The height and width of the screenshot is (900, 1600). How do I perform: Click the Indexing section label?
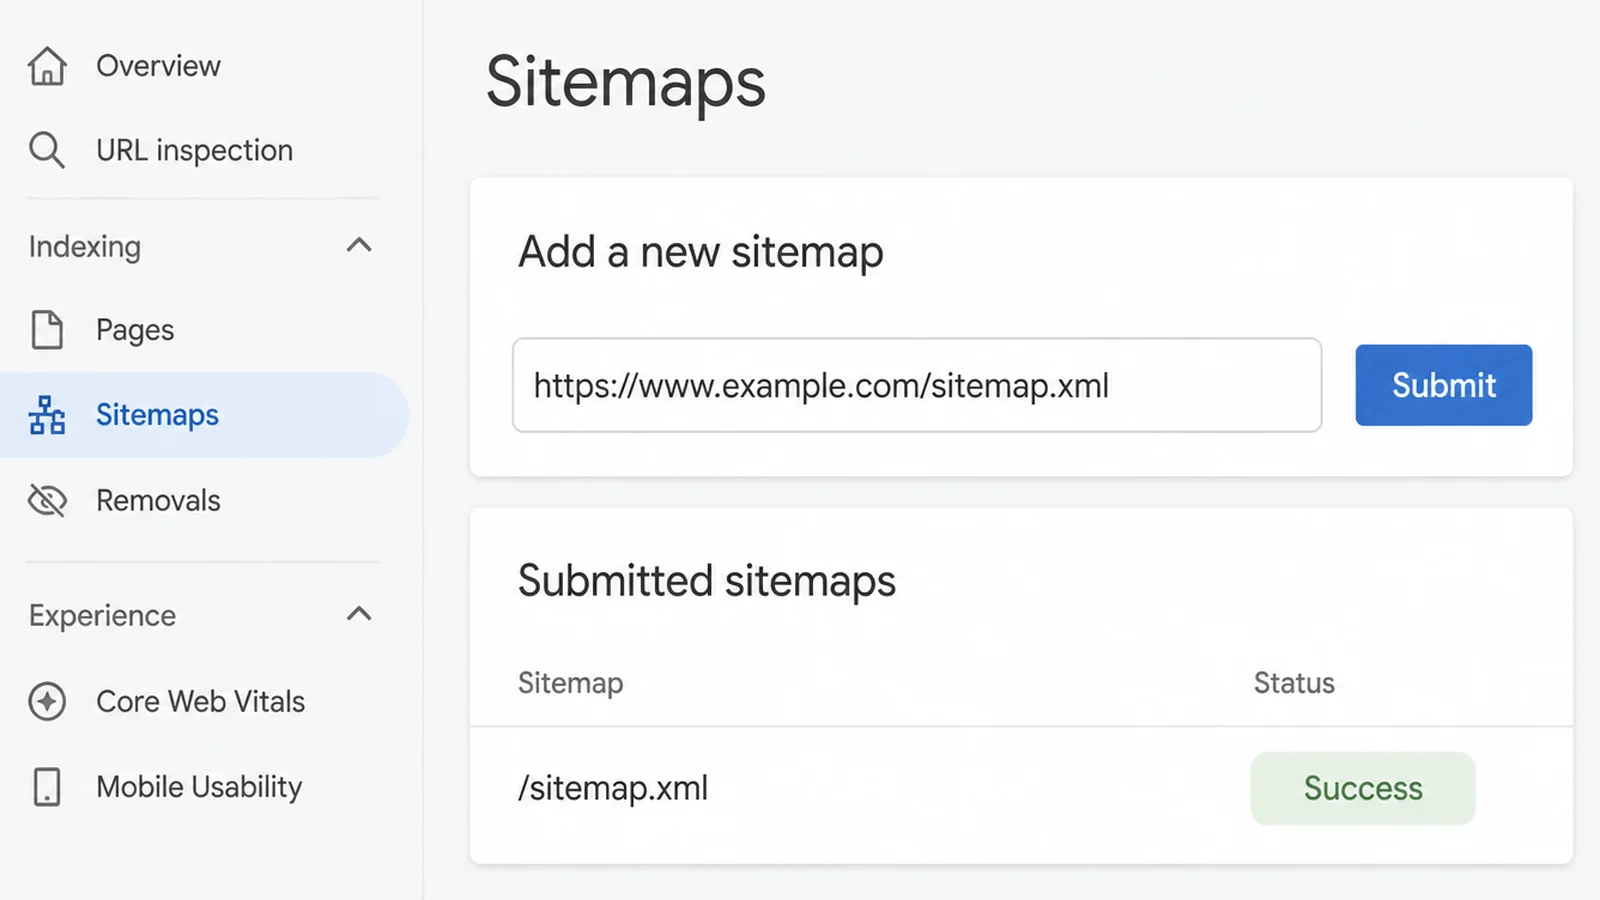tap(85, 247)
